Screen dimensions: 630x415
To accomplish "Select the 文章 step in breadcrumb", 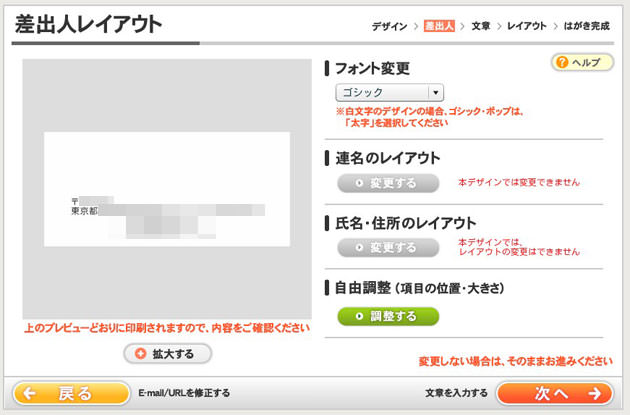I will 481,27.
